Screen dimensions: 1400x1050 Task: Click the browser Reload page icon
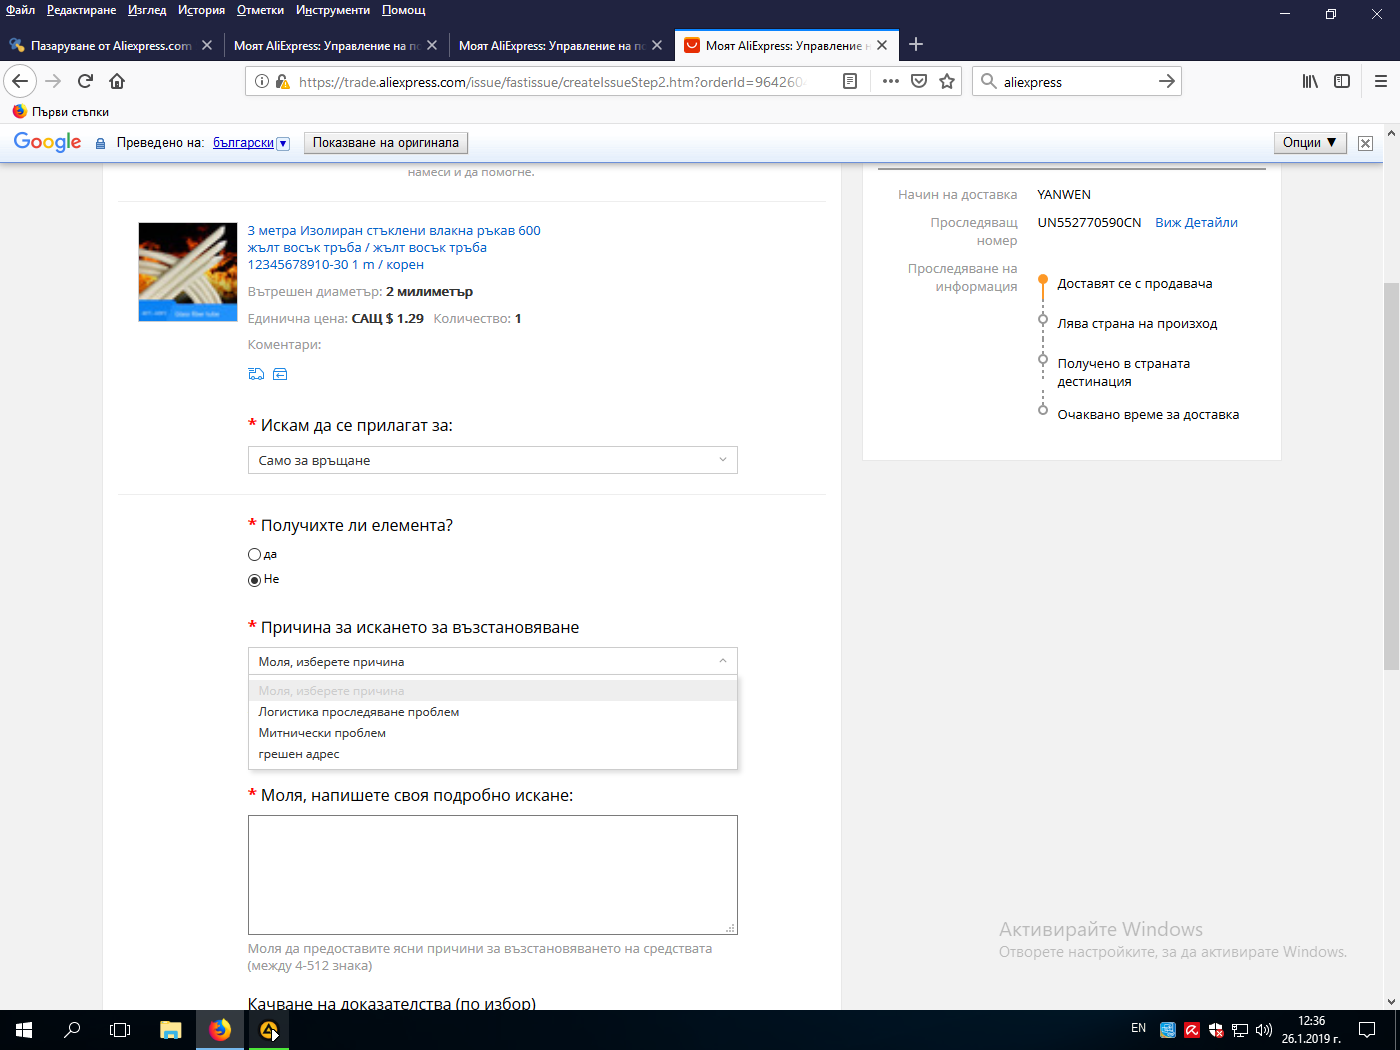[85, 81]
